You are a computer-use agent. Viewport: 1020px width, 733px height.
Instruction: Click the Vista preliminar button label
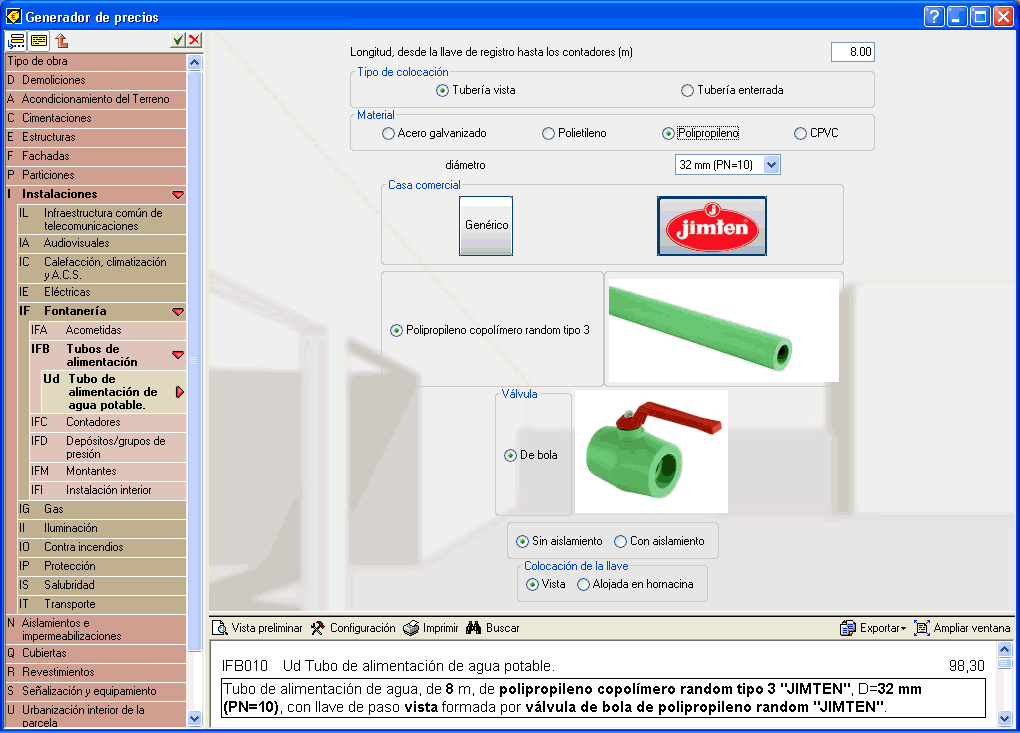click(267, 628)
